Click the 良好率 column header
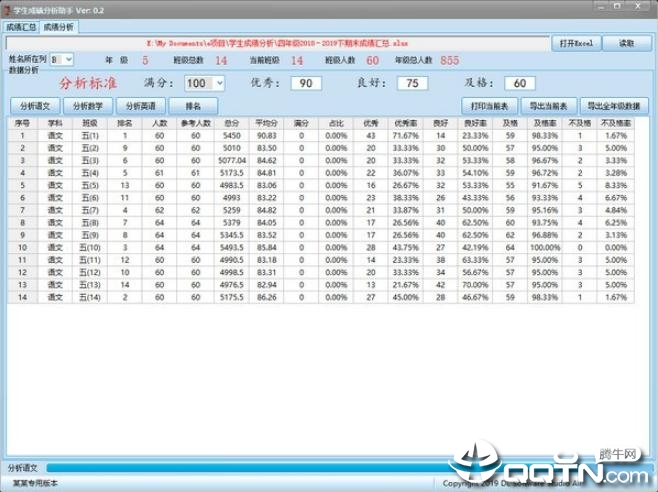Screen dimensions: 658x492 click(x=475, y=123)
